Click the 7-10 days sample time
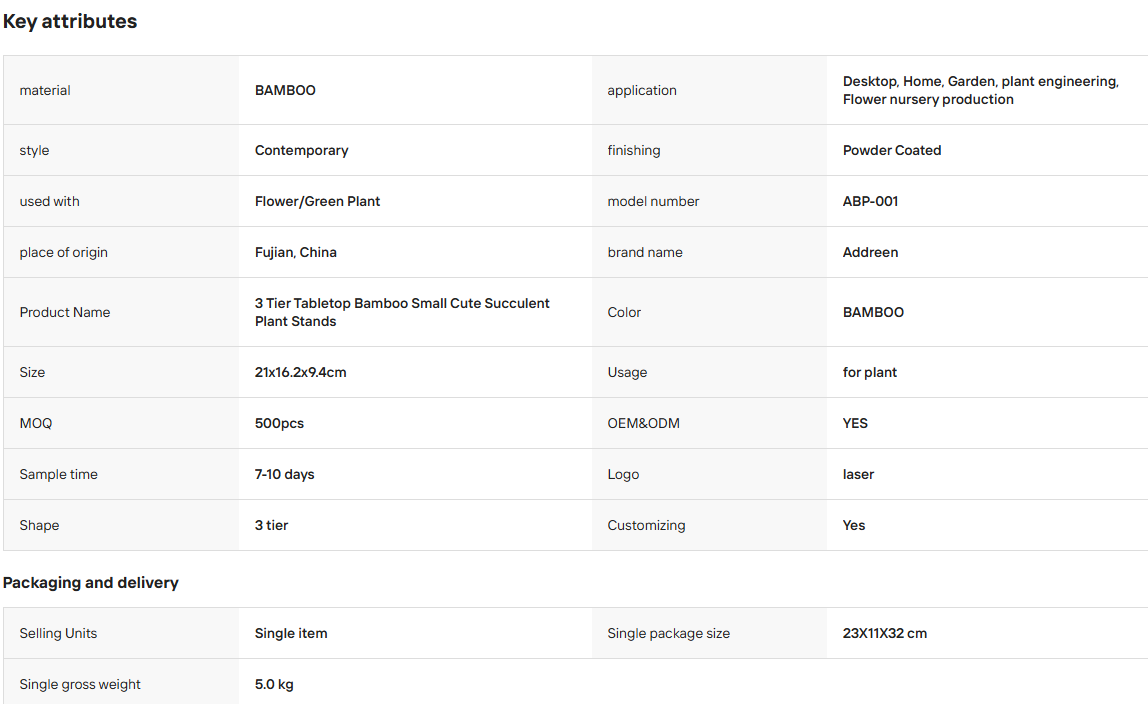Screen dimensions: 1148x704 coord(284,474)
